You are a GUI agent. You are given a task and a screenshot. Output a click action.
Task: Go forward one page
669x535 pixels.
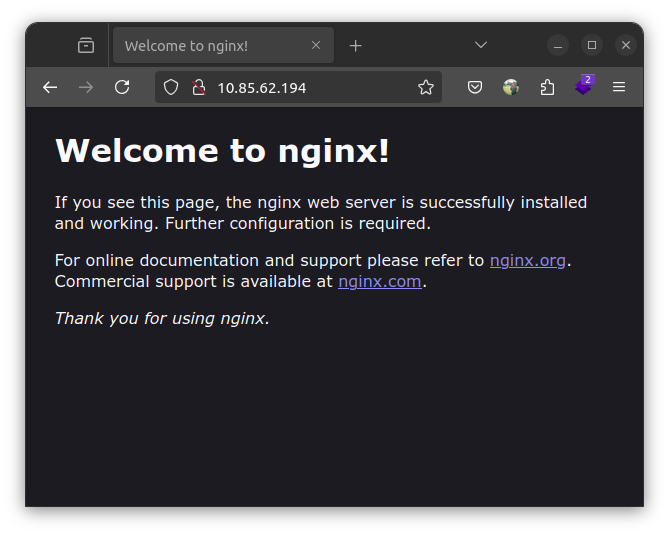(86, 87)
